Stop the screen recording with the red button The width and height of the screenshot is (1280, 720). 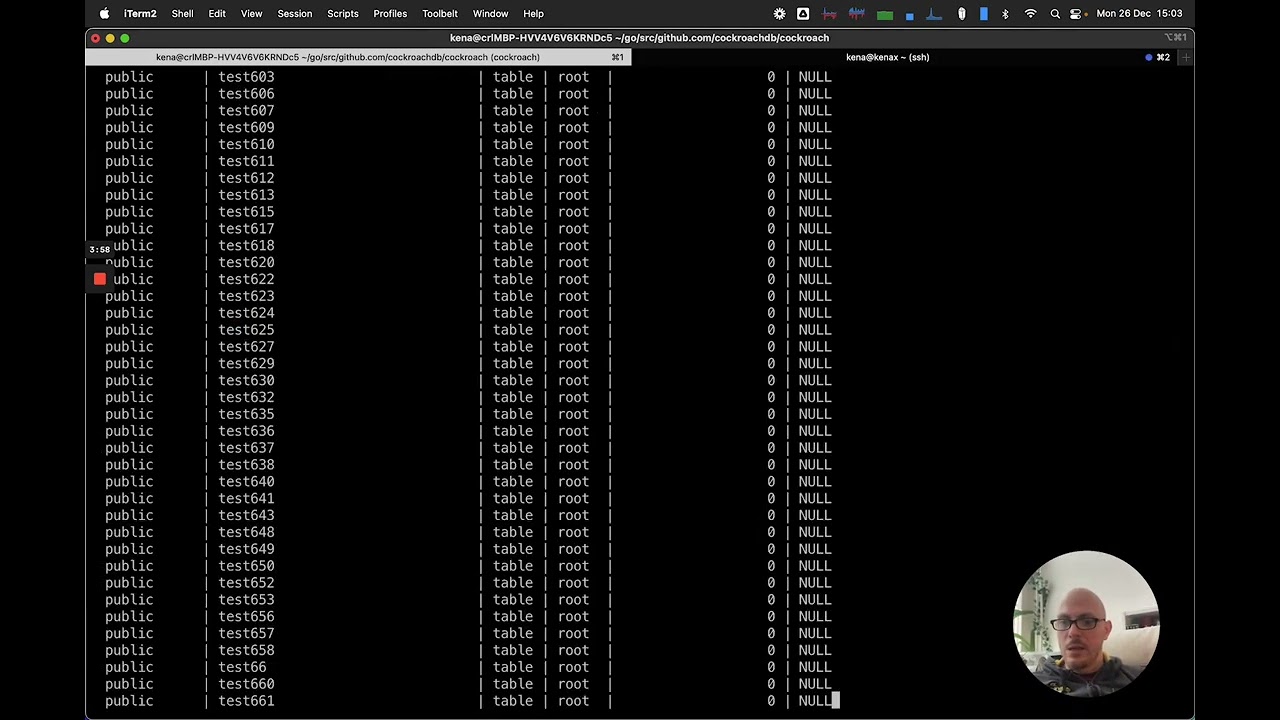[100, 279]
